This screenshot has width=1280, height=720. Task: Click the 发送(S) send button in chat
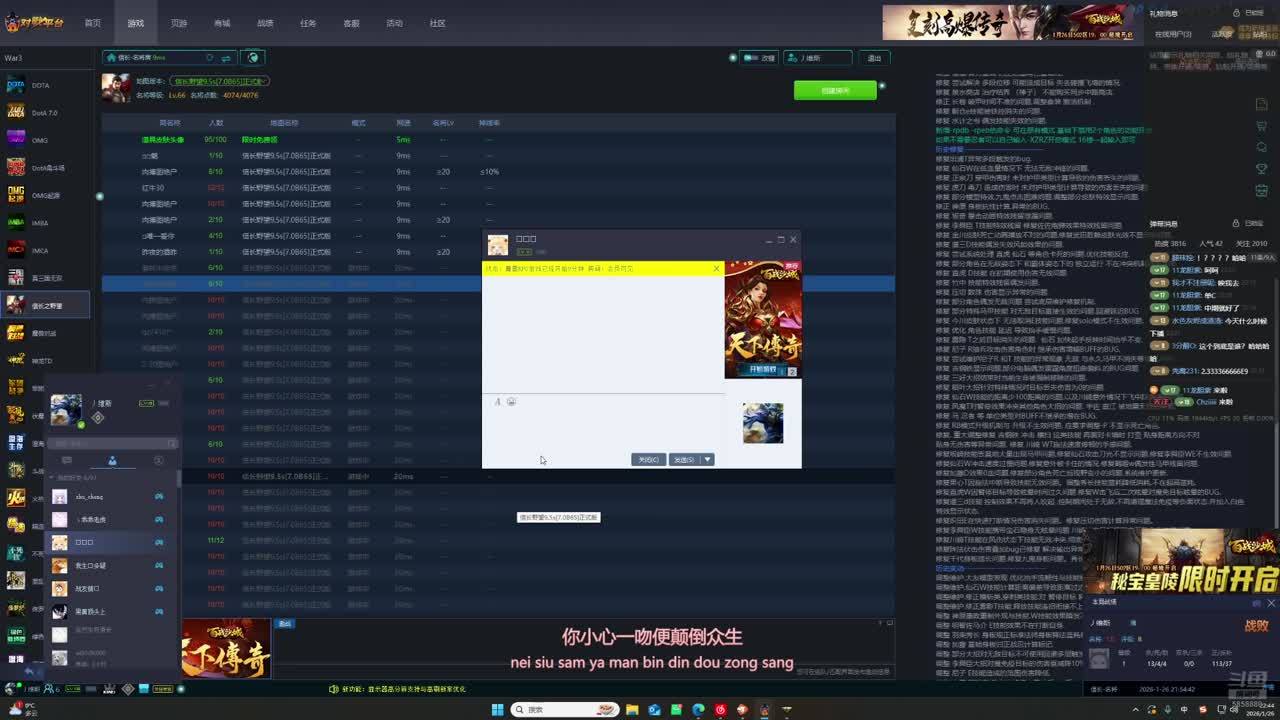pos(684,460)
